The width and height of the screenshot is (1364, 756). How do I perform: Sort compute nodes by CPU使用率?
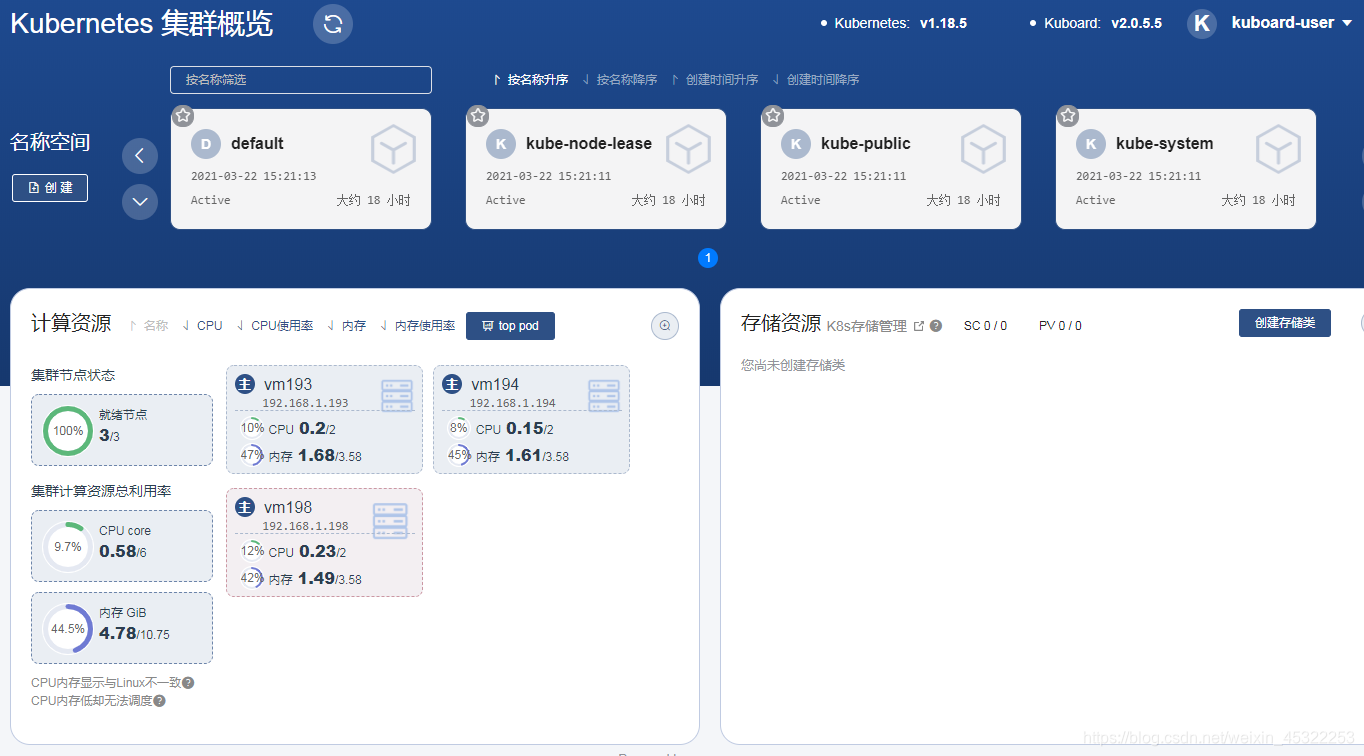click(275, 326)
